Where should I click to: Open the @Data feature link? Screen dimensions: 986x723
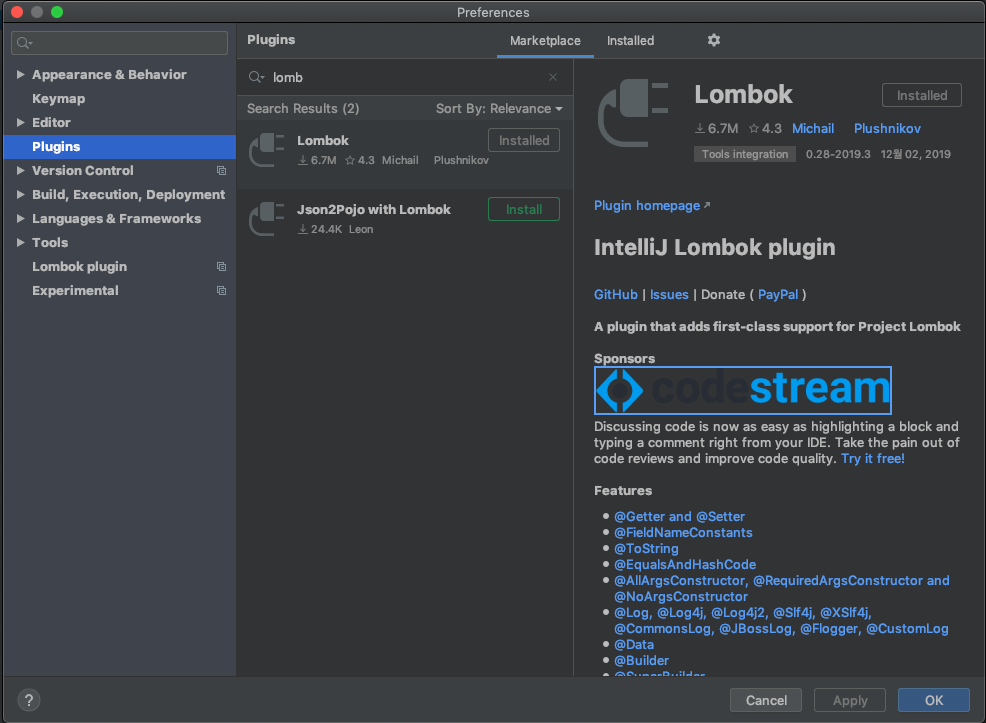[634, 644]
